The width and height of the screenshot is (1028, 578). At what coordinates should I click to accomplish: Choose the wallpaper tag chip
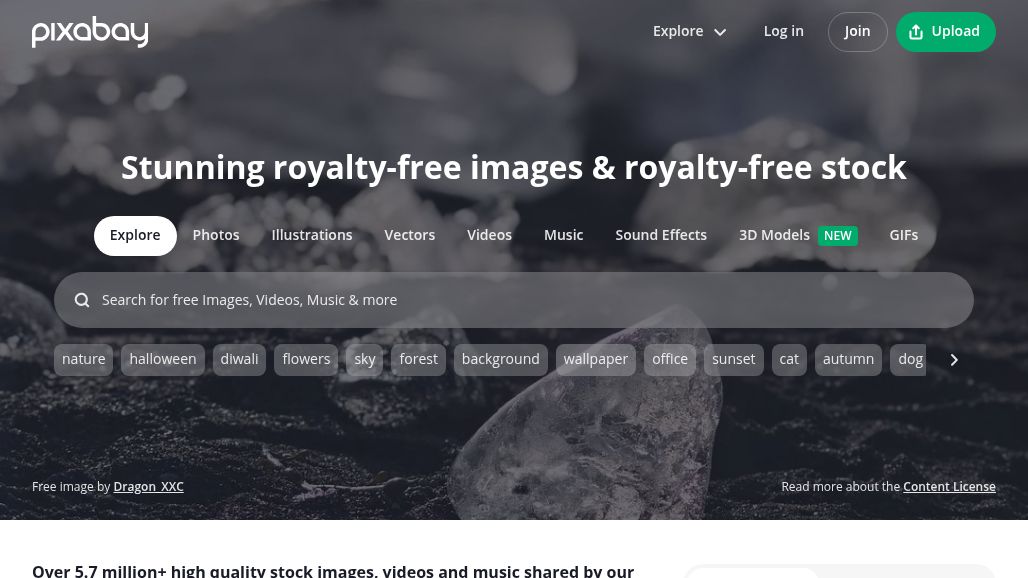click(x=595, y=360)
